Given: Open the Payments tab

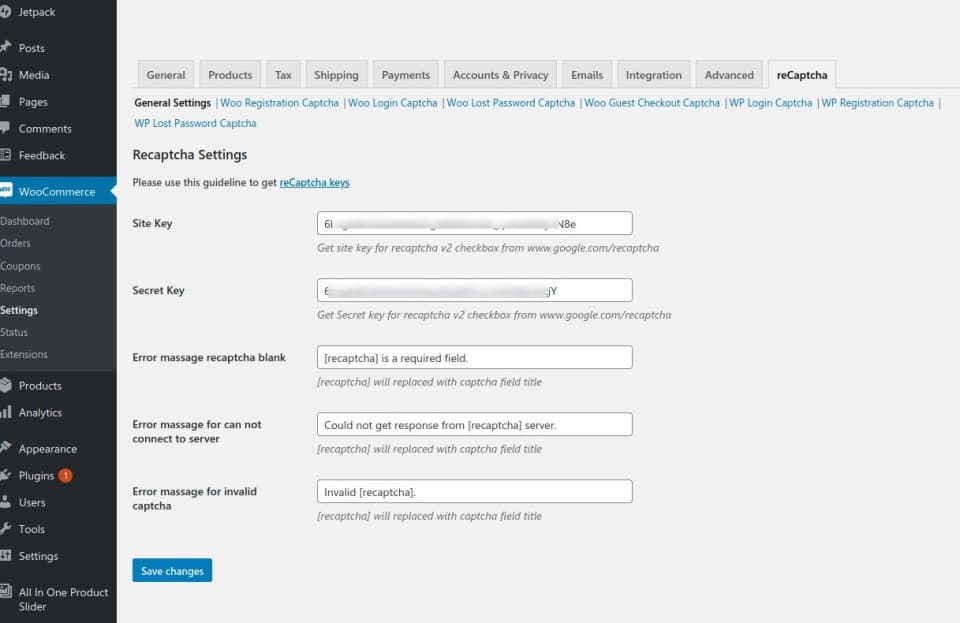Looking at the screenshot, I should (x=406, y=75).
